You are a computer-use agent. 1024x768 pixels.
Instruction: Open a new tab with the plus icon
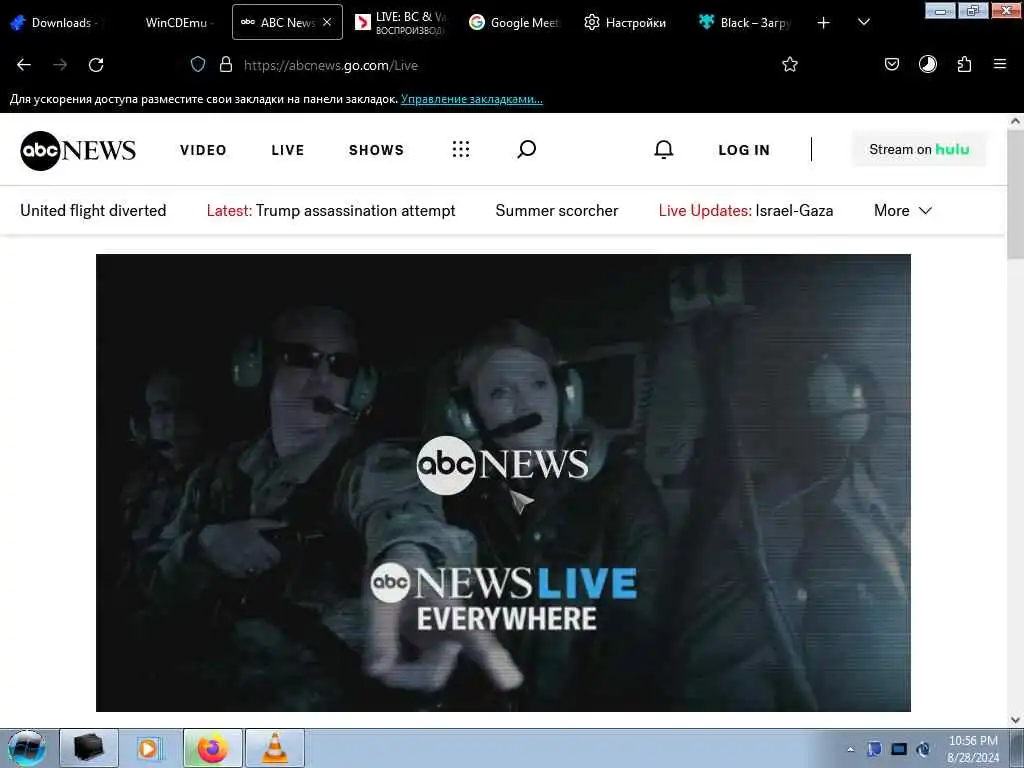pos(824,23)
